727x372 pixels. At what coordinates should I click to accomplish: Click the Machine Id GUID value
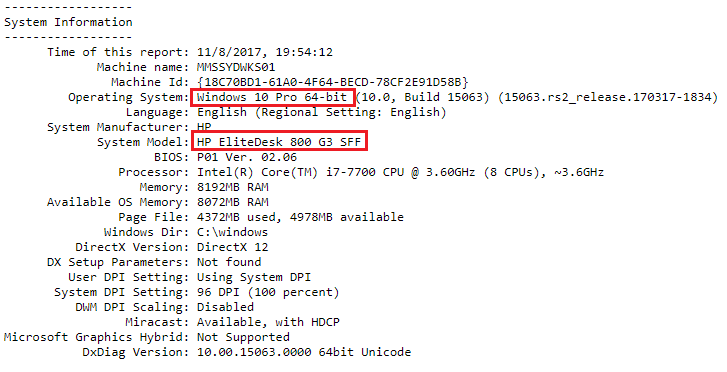[333, 82]
